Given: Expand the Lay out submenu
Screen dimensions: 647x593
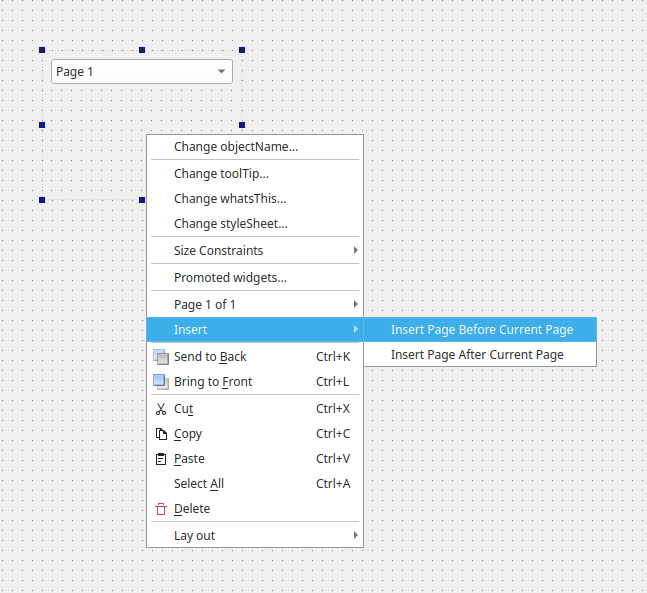Looking at the screenshot, I should coord(254,535).
